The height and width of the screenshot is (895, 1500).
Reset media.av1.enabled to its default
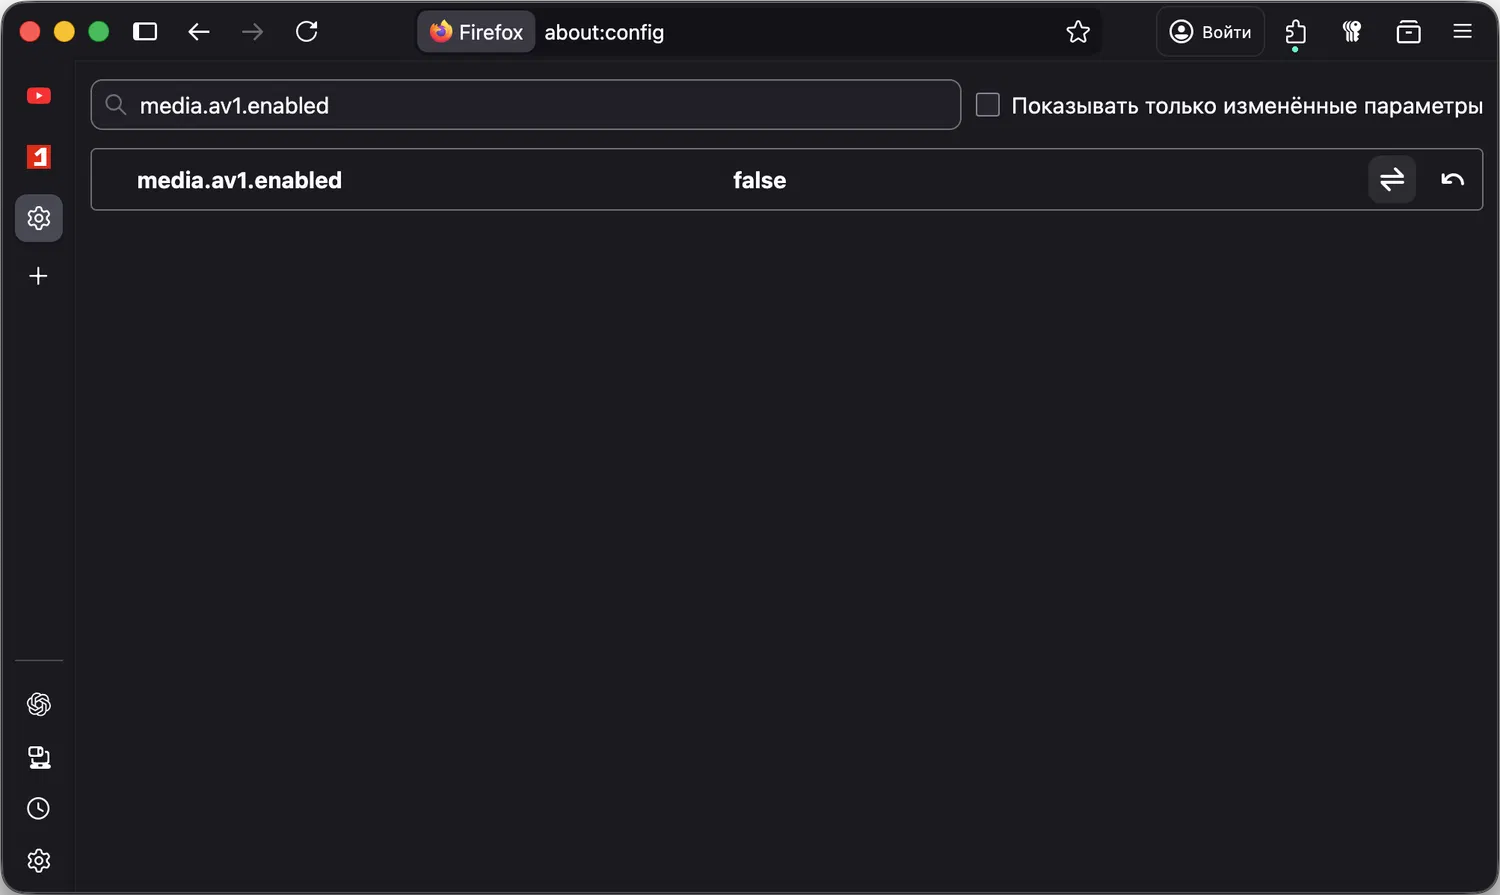[x=1452, y=180]
